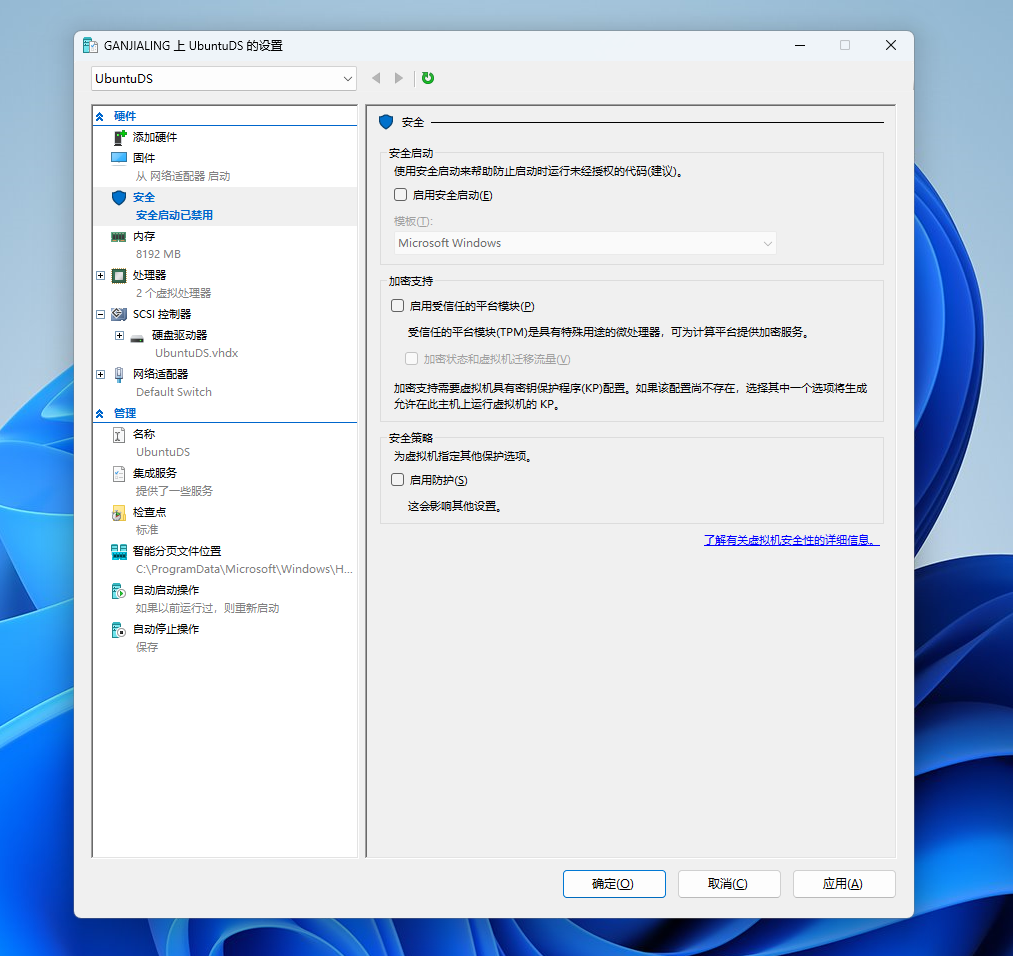Screen dimensions: 1013x956
Task: Open 了解有关虚拟机安全性的详细信息 link
Action: (x=791, y=540)
